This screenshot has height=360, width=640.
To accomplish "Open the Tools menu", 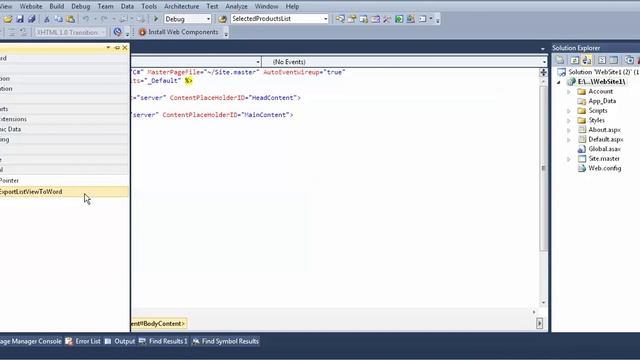I will pyautogui.click(x=149, y=7).
